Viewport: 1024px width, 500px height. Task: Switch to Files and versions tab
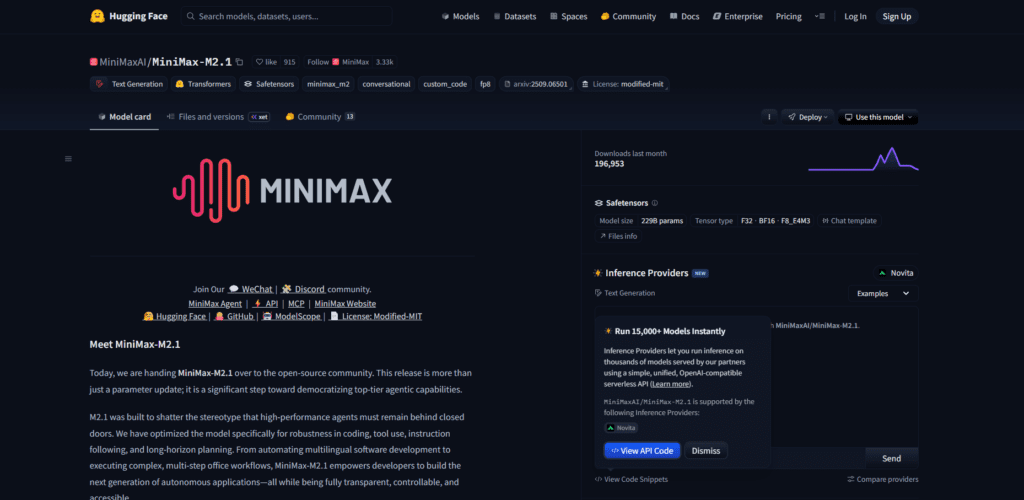click(x=218, y=117)
